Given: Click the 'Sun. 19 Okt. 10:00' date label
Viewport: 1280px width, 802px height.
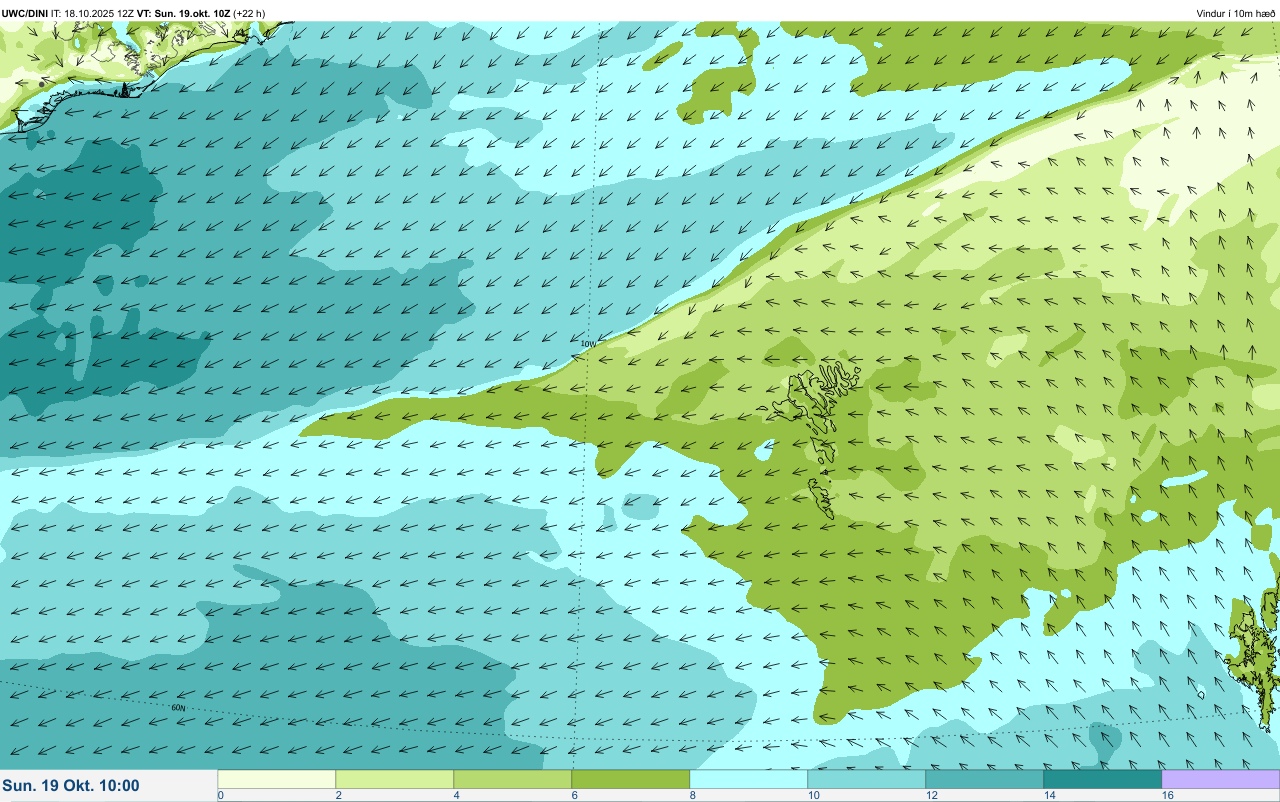Looking at the screenshot, I should (71, 786).
